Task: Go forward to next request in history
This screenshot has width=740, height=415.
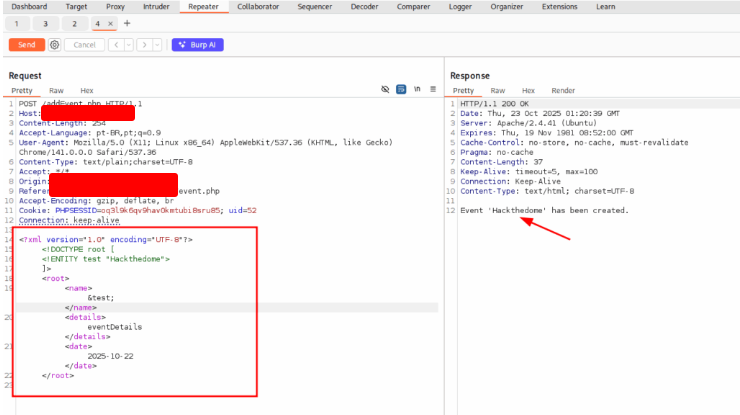Action: point(143,45)
